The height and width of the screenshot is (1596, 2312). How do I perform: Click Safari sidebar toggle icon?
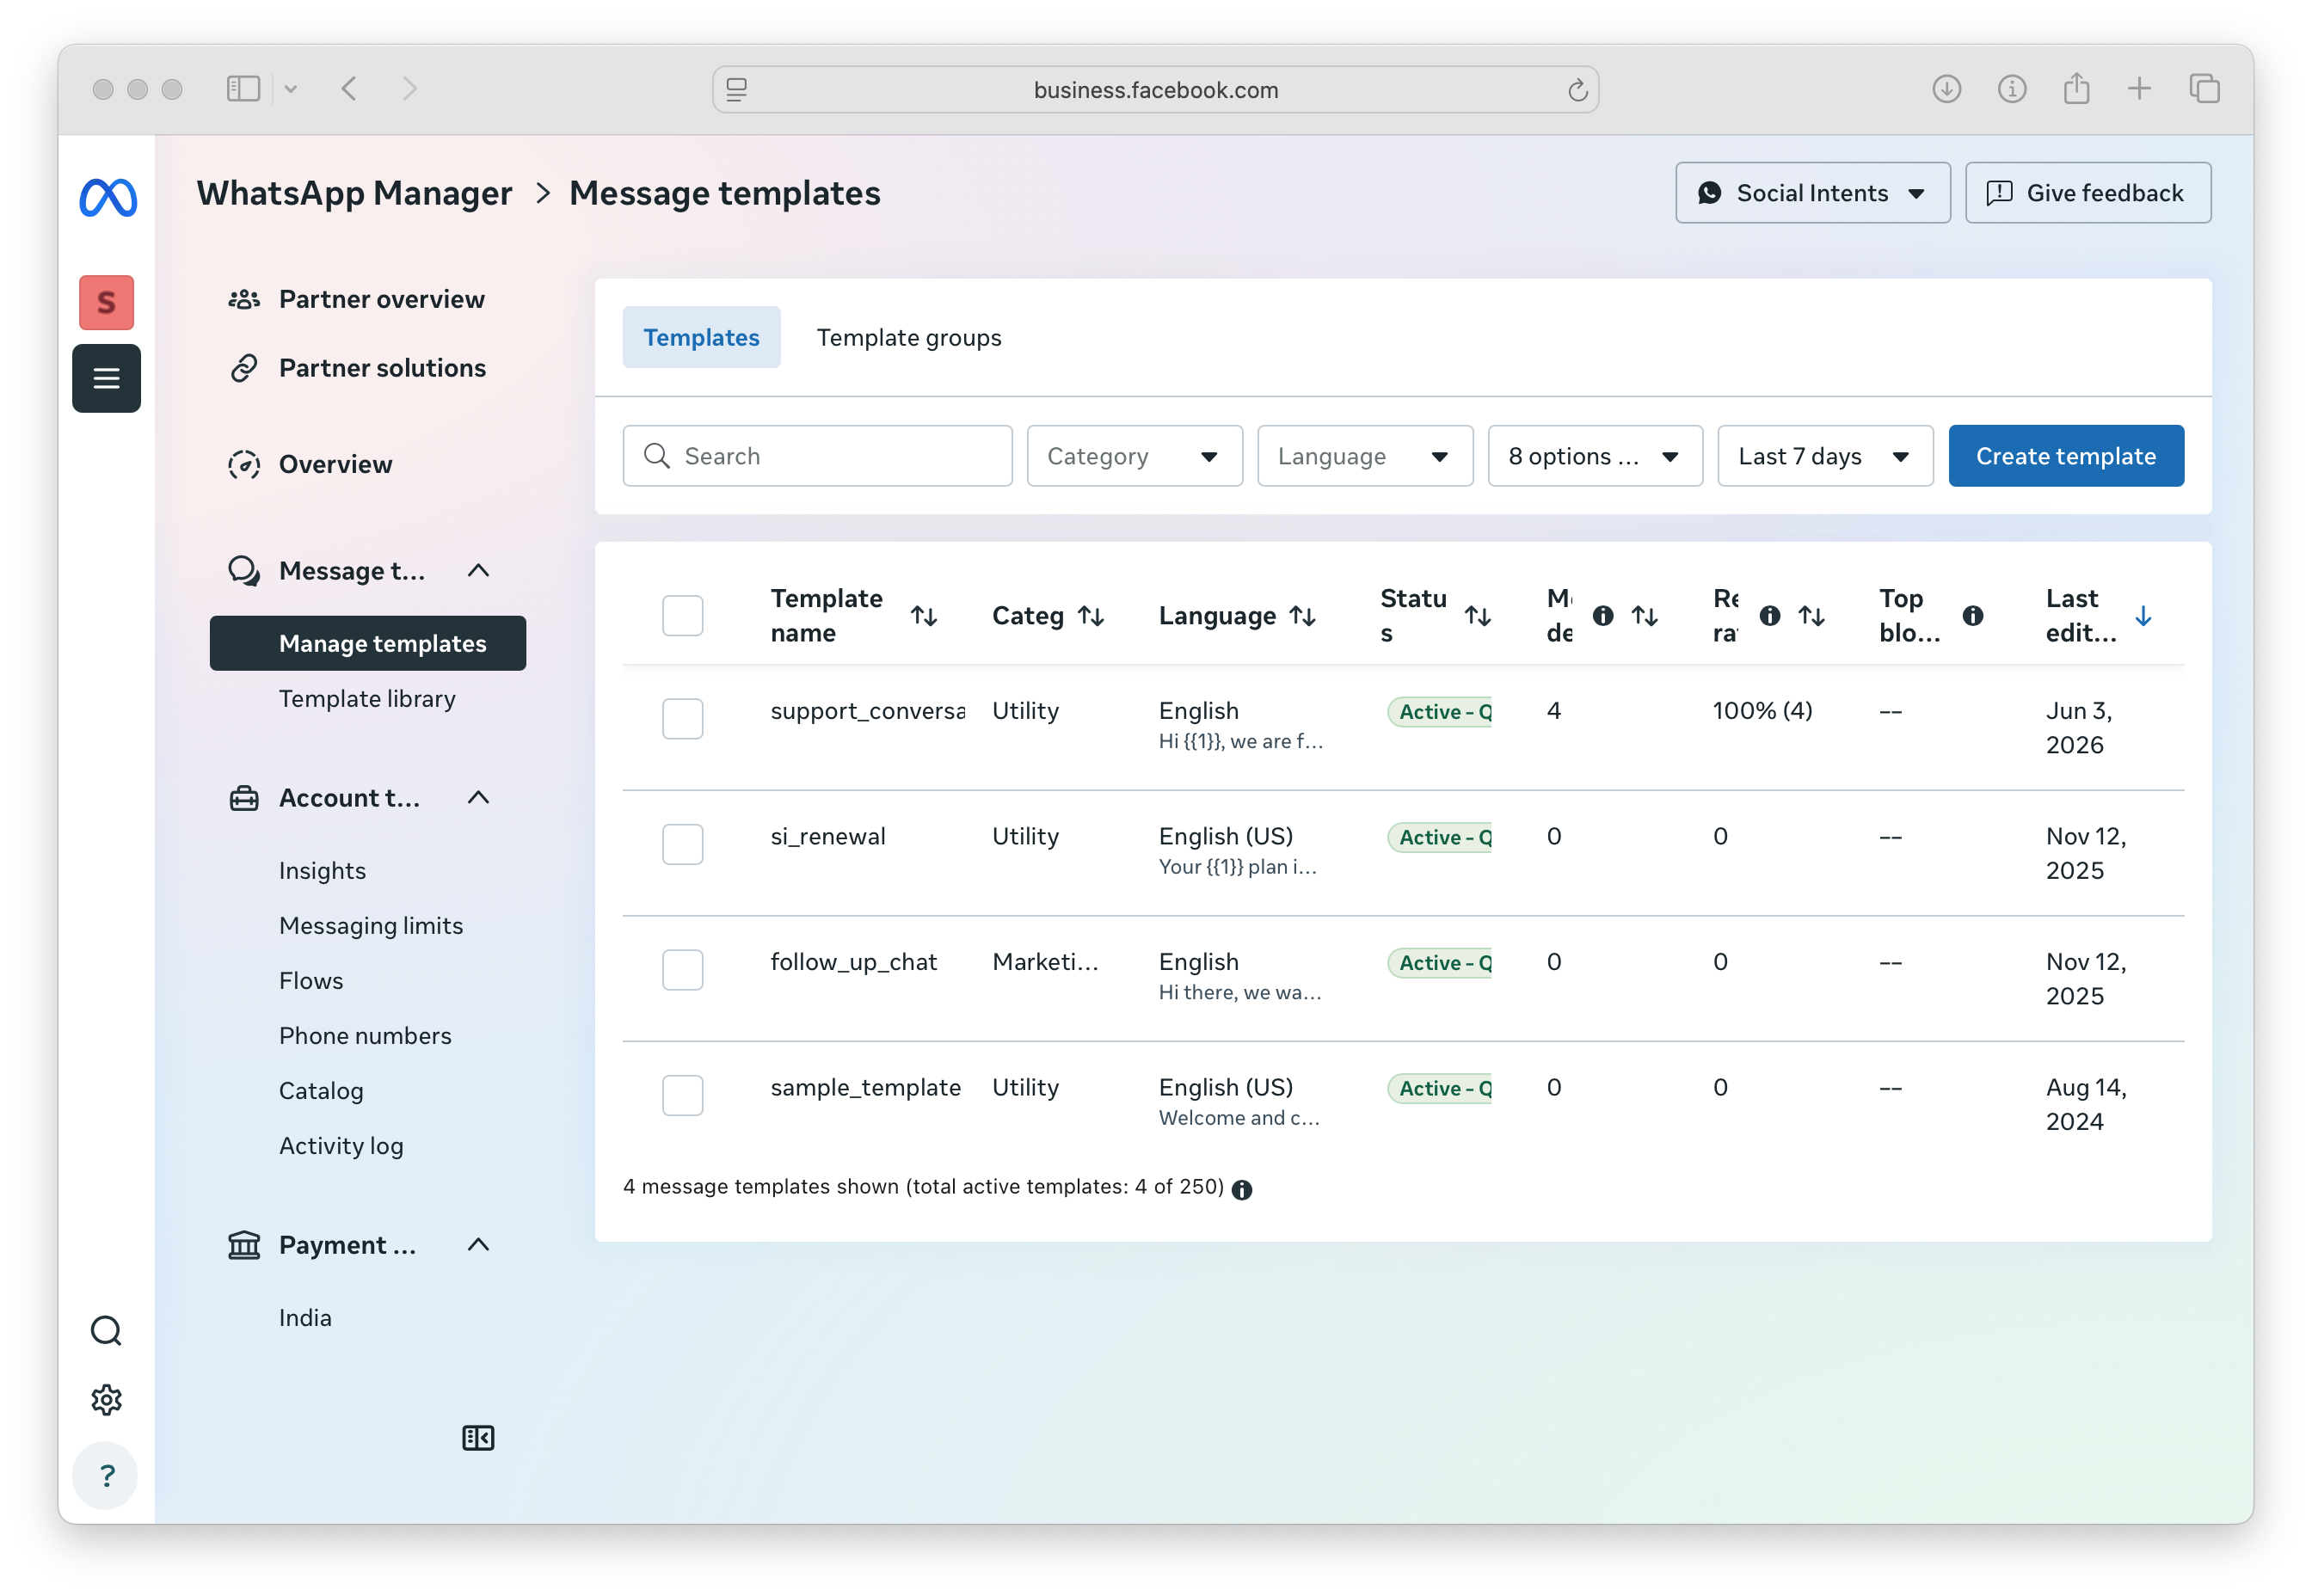click(243, 89)
